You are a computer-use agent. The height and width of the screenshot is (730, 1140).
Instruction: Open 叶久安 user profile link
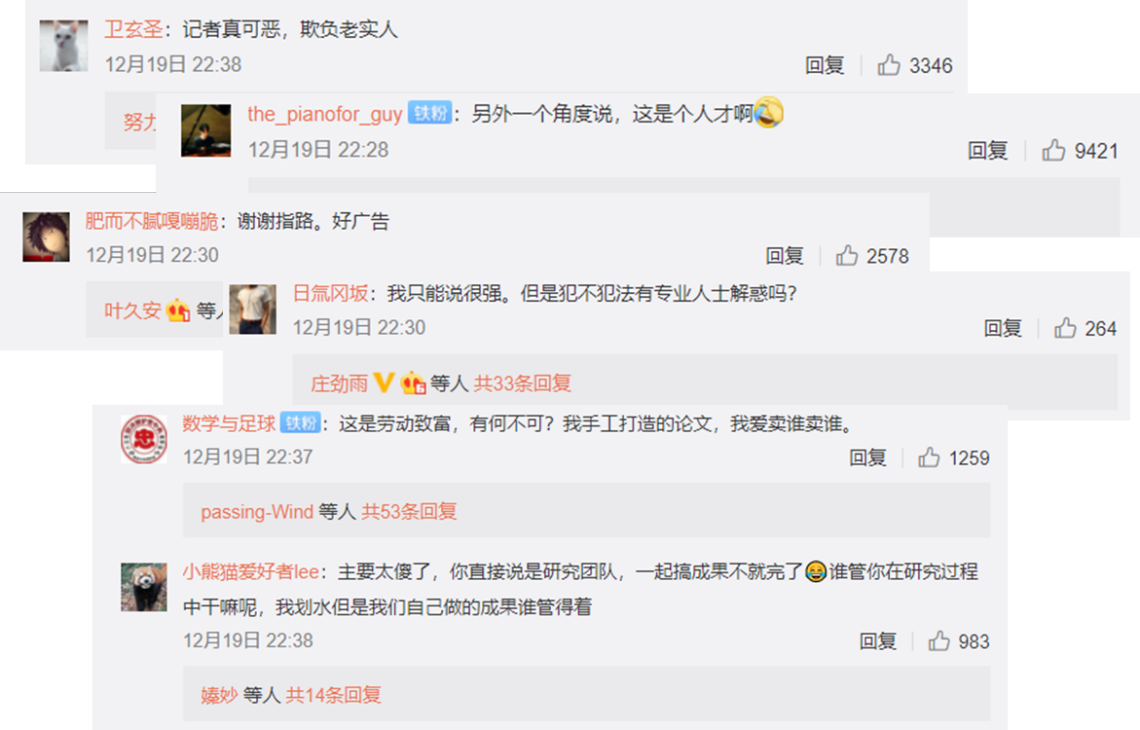click(x=132, y=310)
